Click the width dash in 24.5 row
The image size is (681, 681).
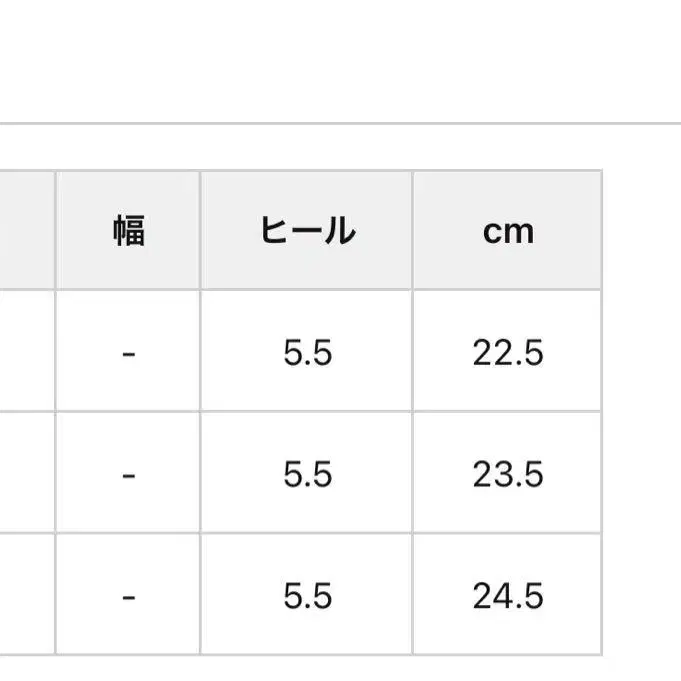[128, 596]
